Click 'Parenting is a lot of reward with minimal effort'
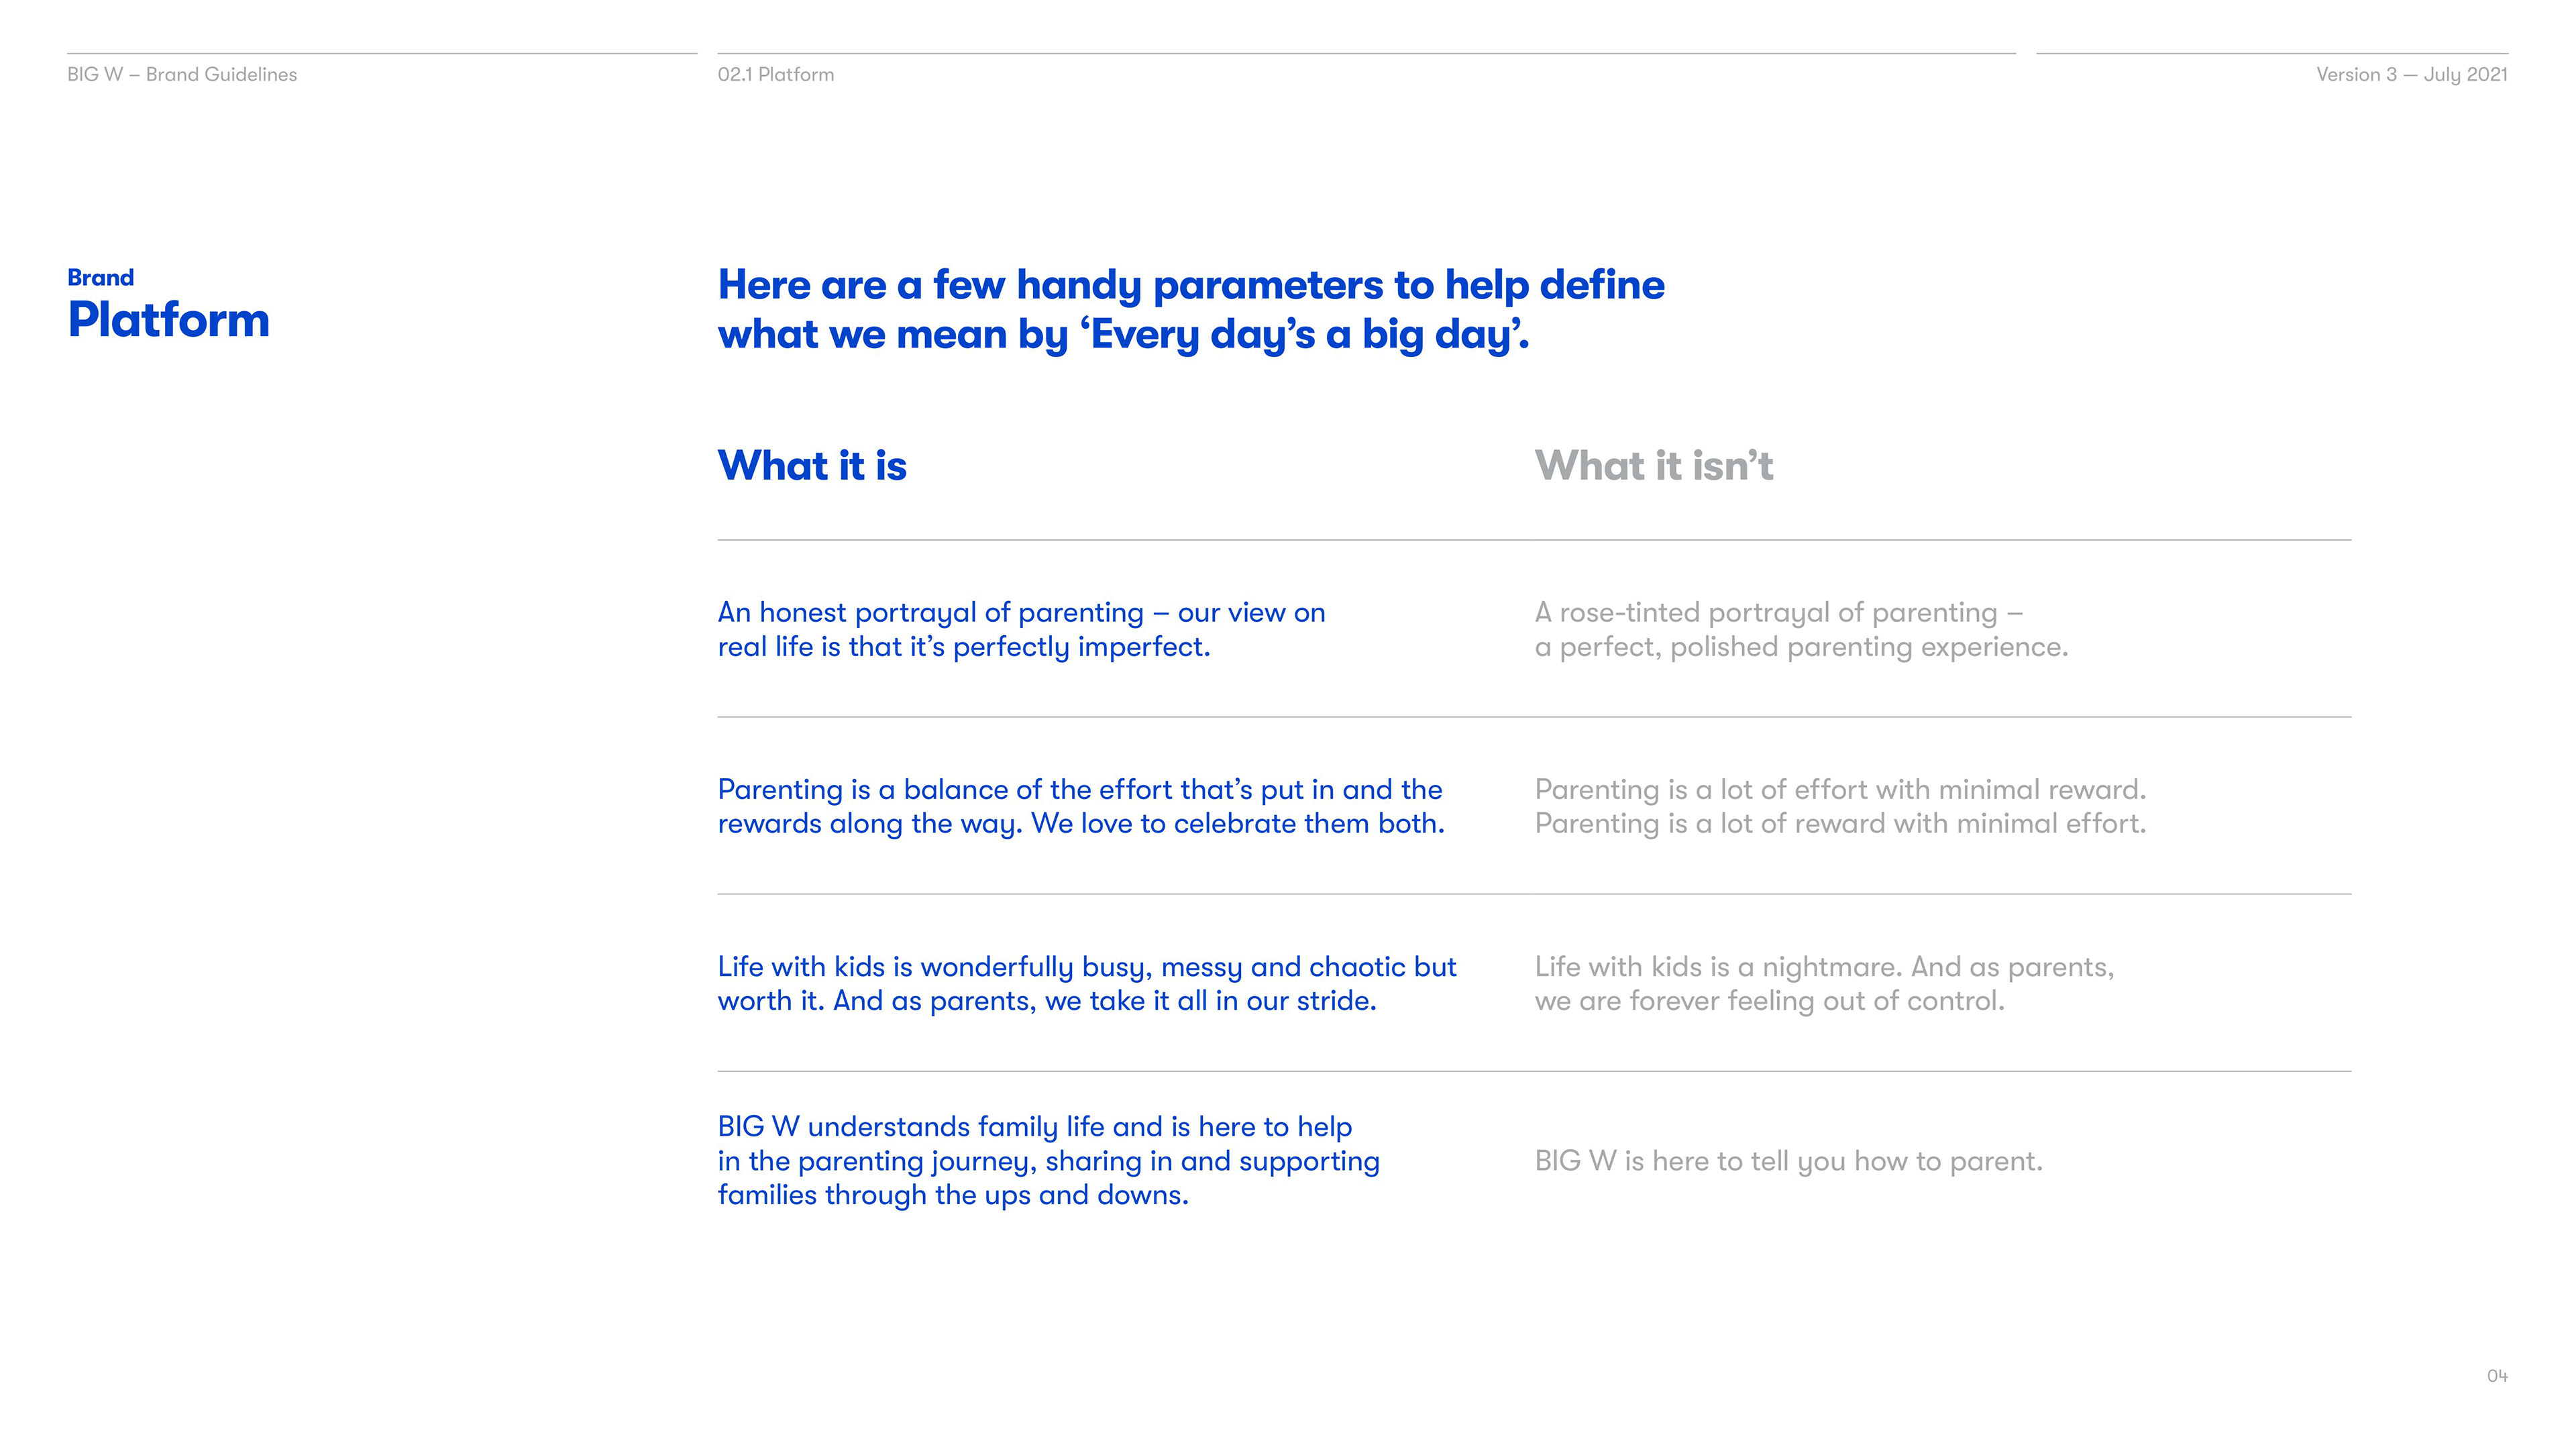 [x=1840, y=824]
